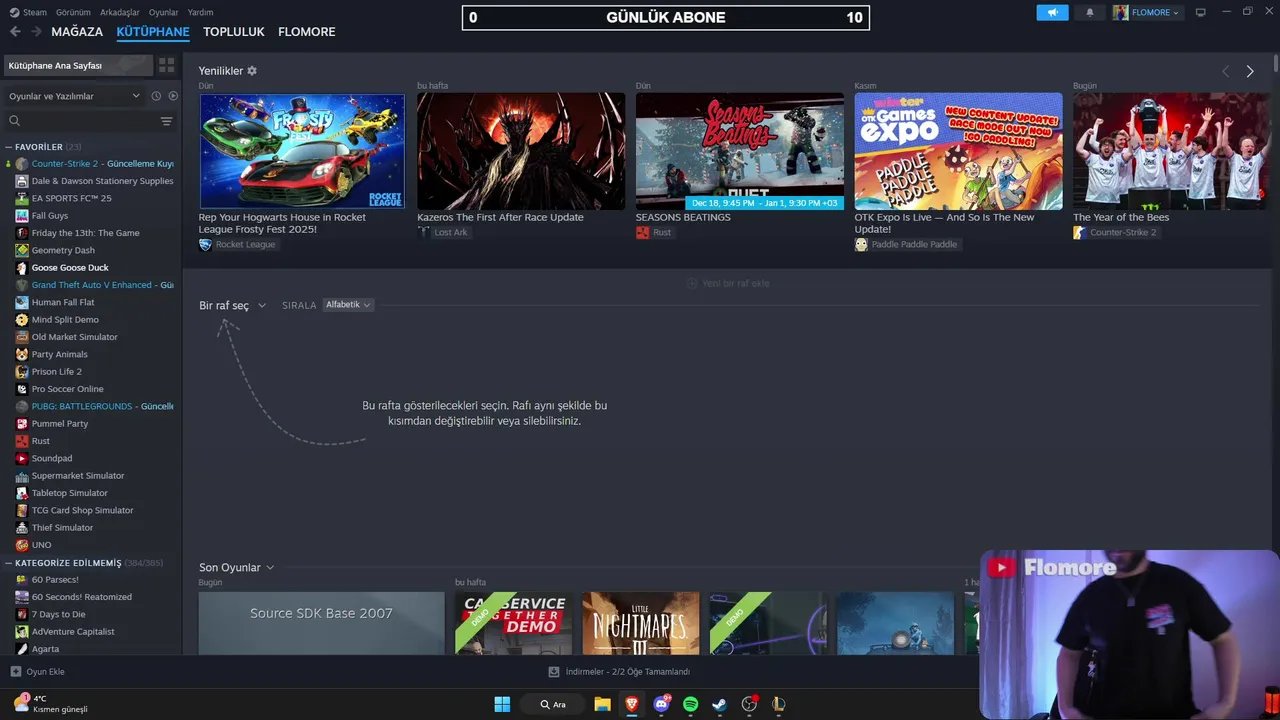1280x720 pixels.
Task: Open the Arkadaşlar menu
Action: tap(120, 12)
